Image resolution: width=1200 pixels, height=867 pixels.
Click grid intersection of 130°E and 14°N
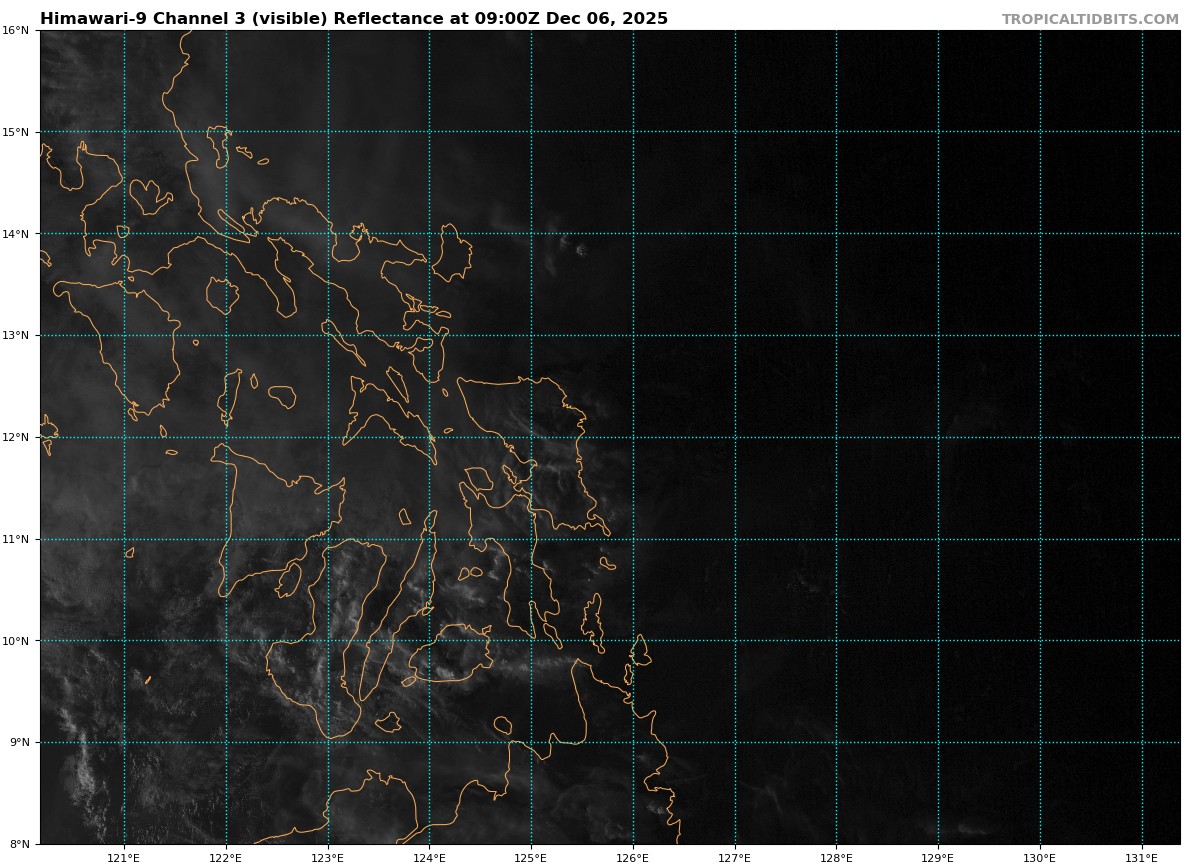1040,234
